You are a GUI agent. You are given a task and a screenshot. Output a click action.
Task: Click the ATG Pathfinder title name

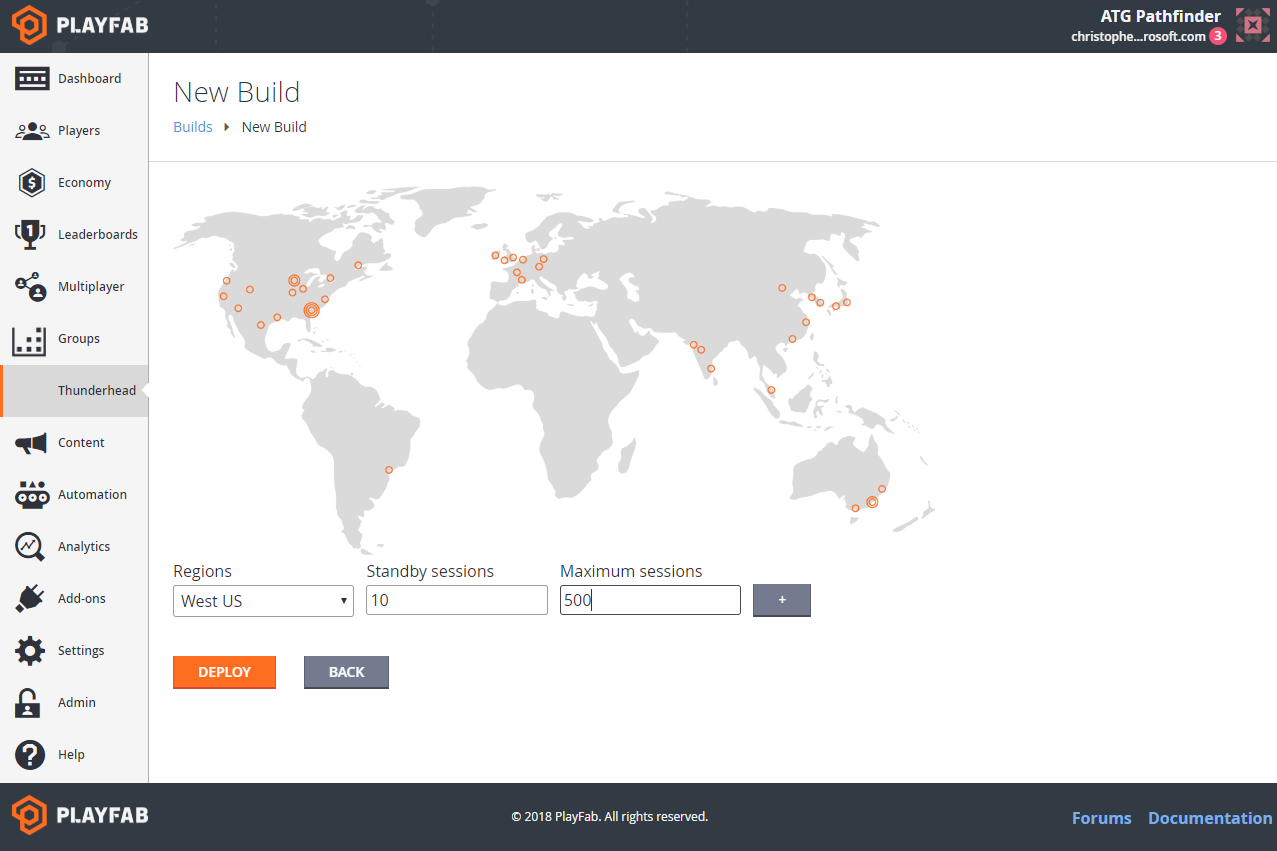[x=1161, y=16]
